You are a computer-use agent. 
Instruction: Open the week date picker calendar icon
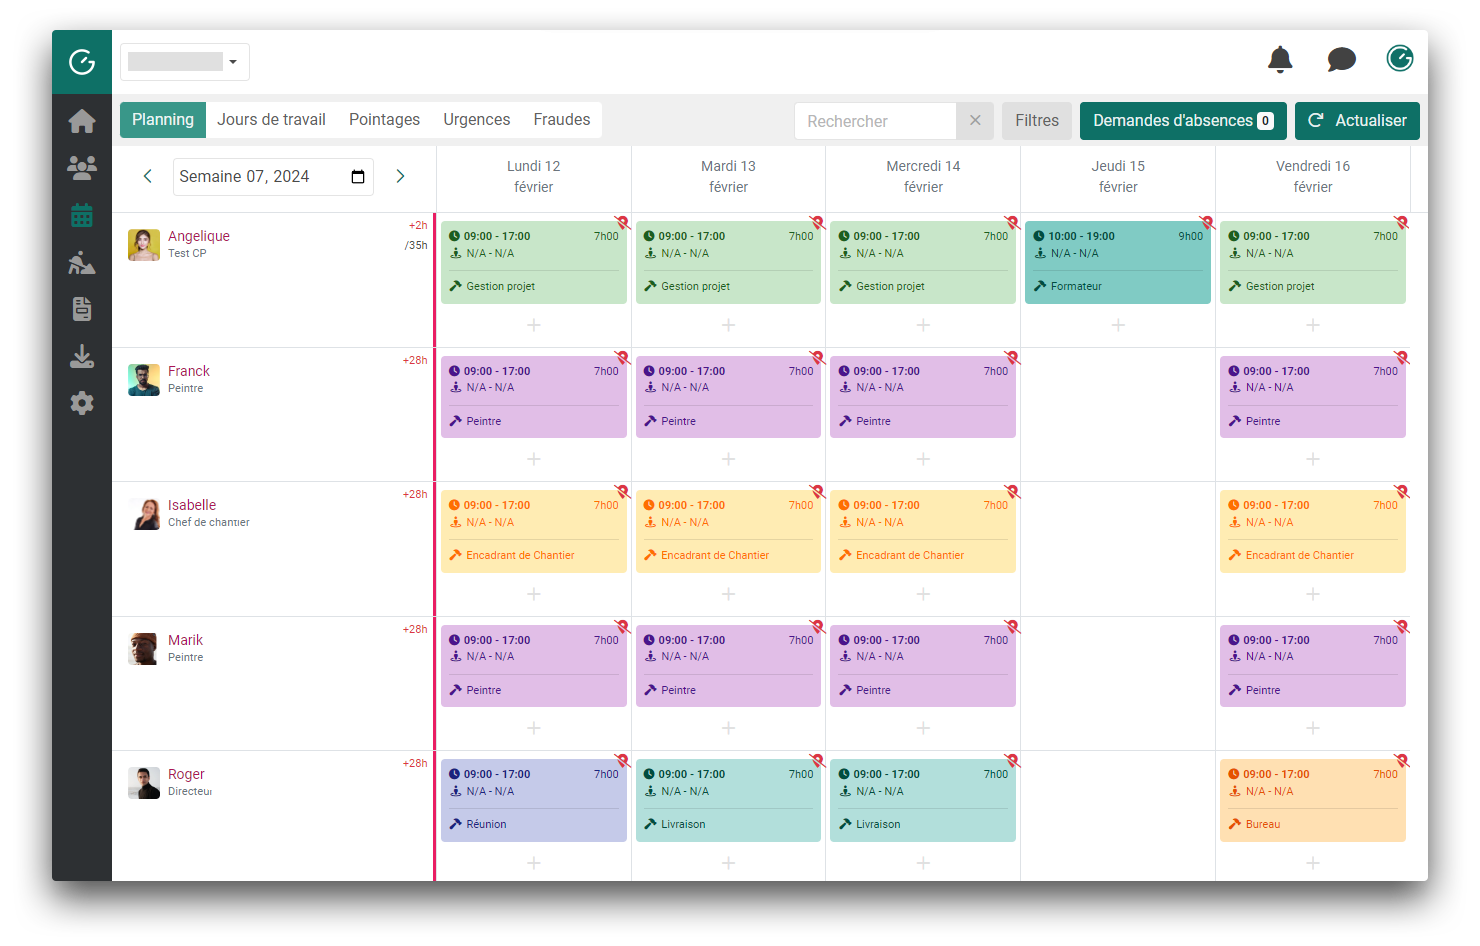coord(358,177)
